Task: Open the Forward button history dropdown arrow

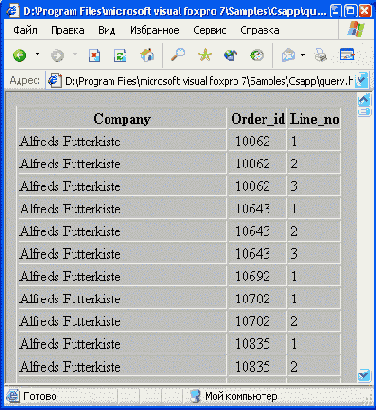Action: click(75, 54)
